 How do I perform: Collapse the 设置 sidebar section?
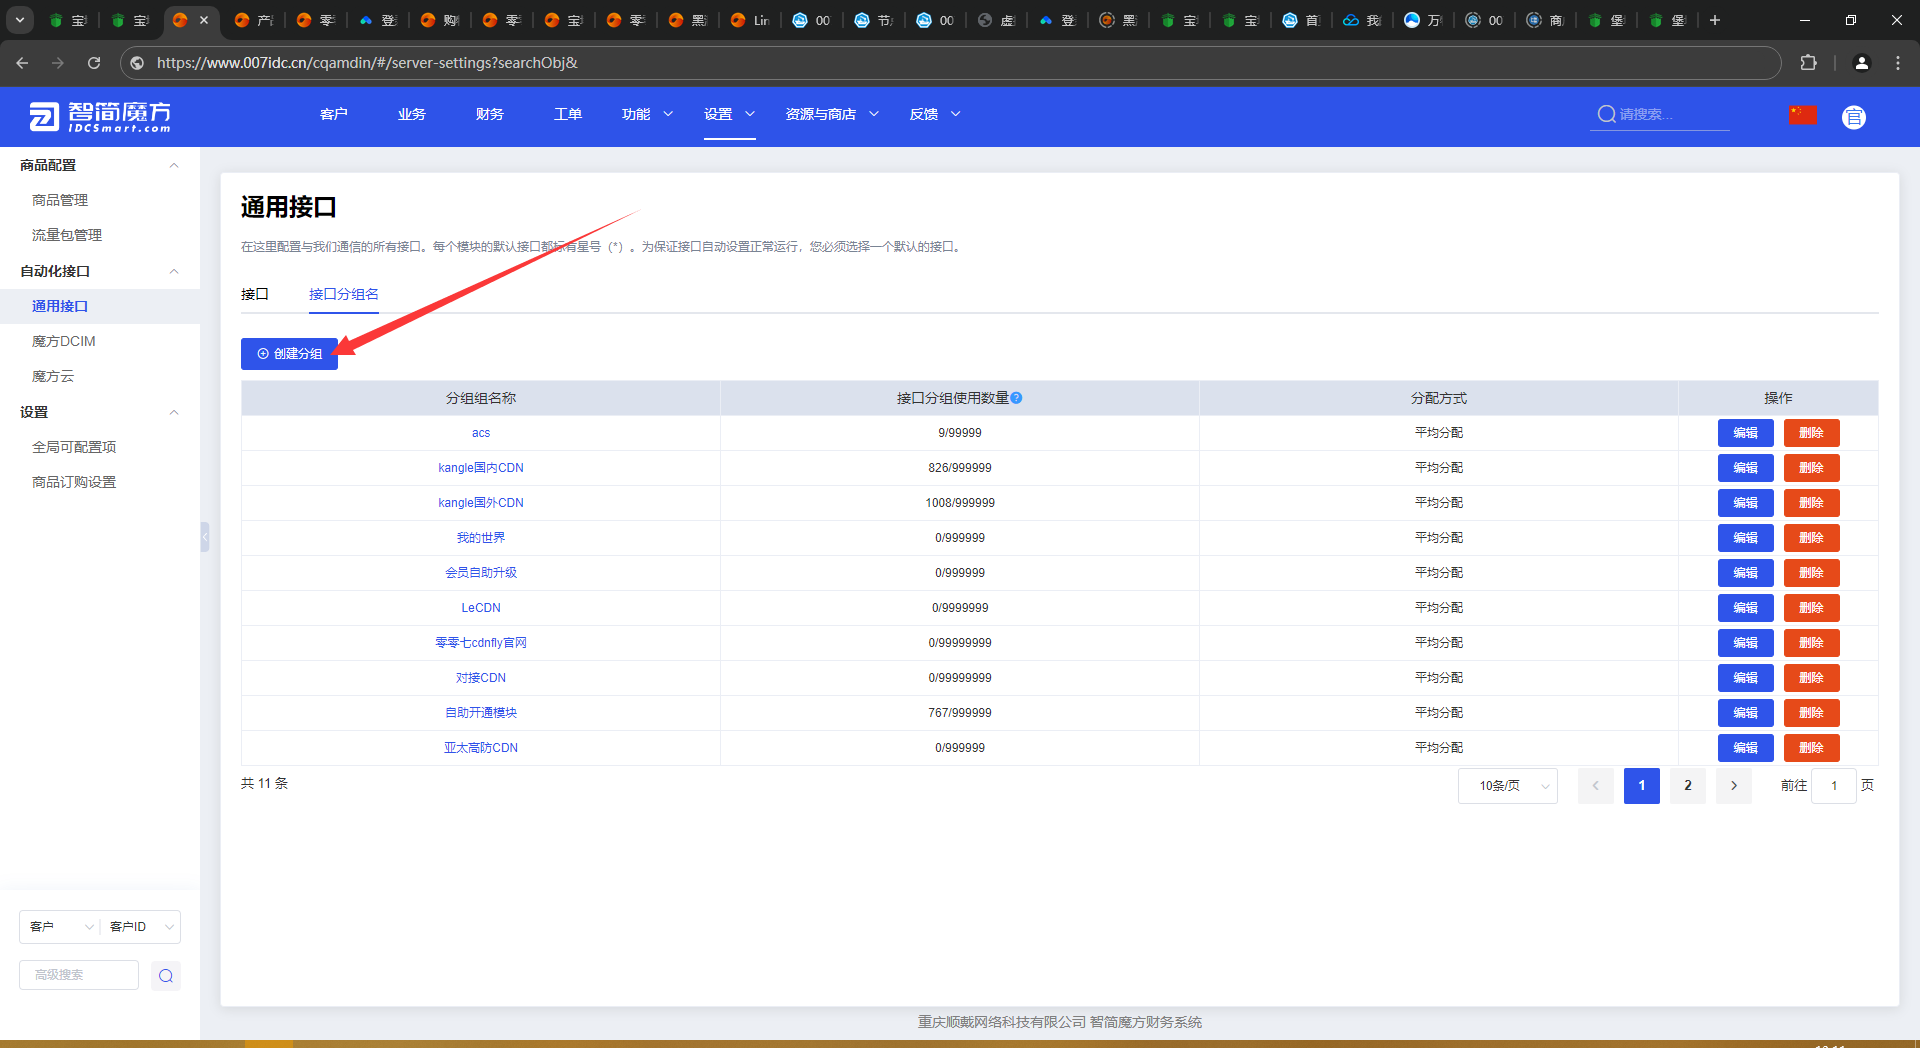click(174, 412)
